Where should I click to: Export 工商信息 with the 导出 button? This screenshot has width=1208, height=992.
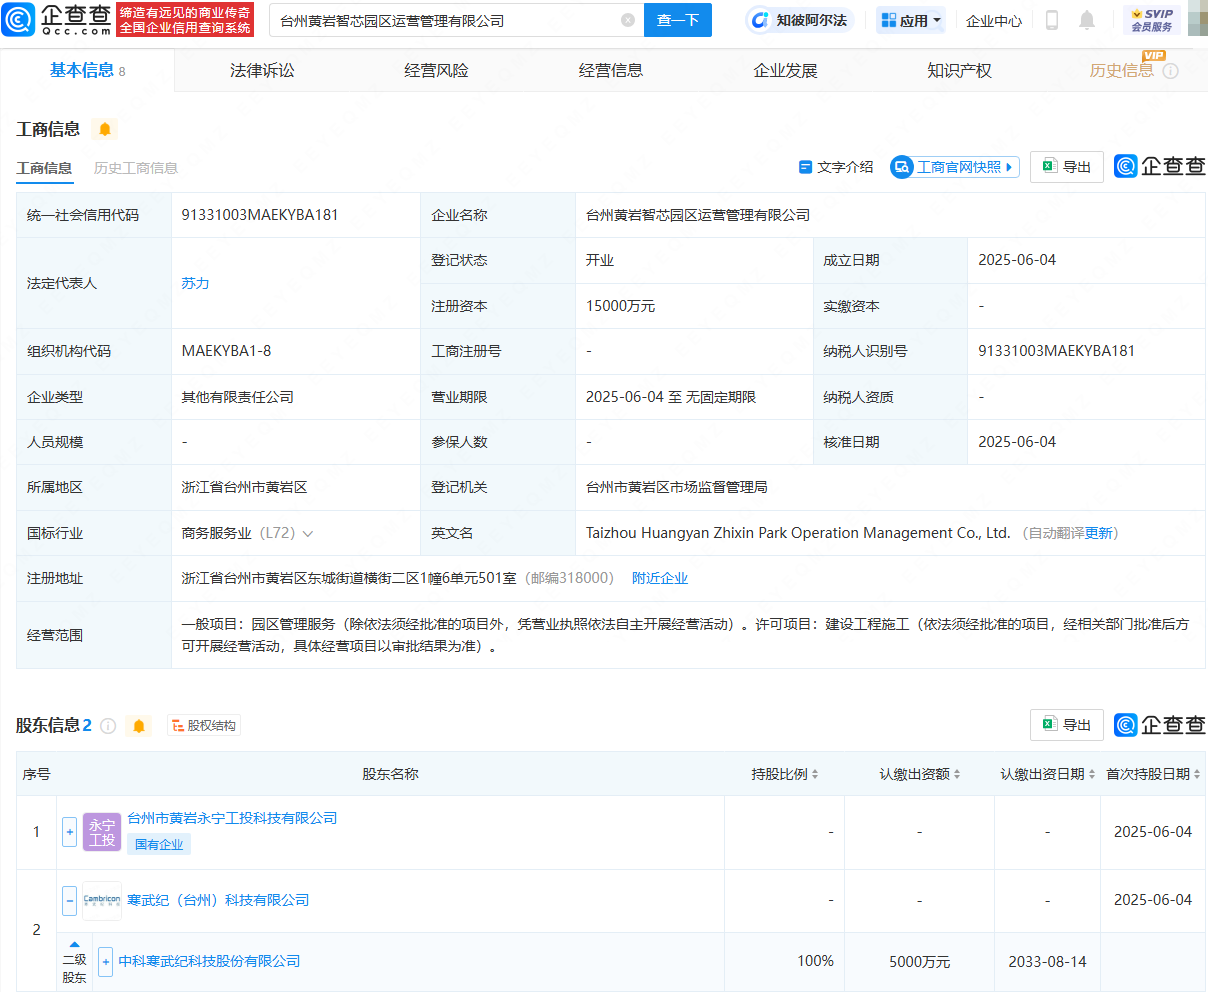pos(1067,167)
